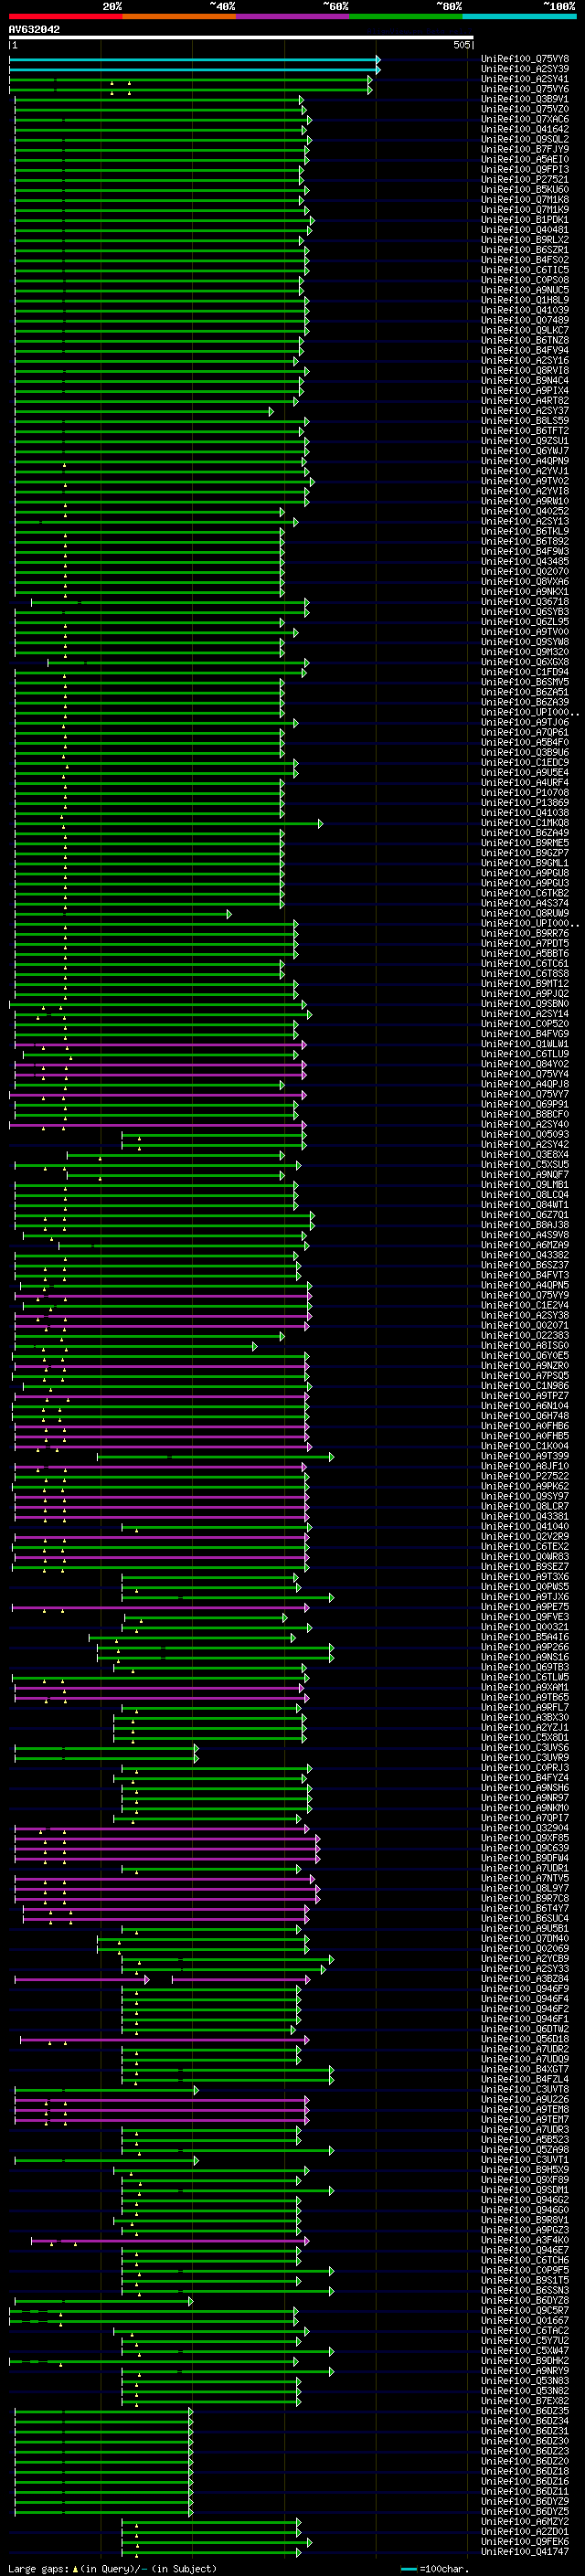The width and height of the screenshot is (585, 2576).
Task: Click UniRef100_Q9LMB1 entry
Action: pos(525,1184)
